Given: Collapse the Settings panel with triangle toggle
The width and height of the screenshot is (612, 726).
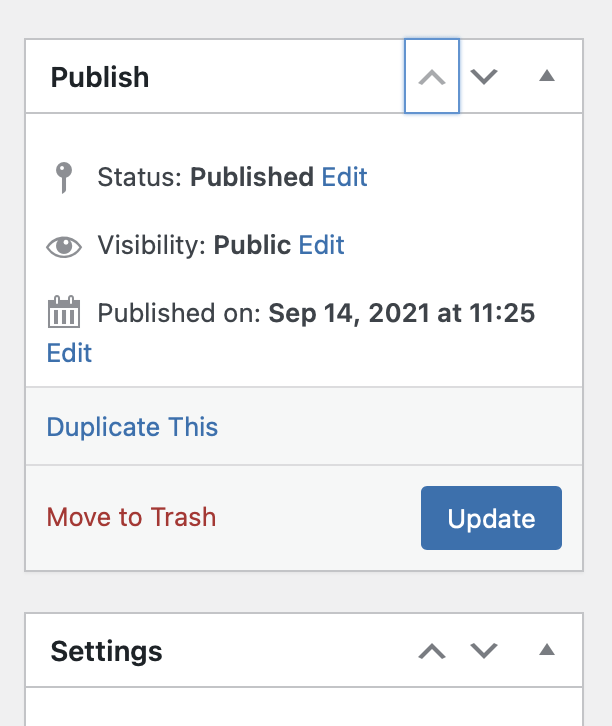Looking at the screenshot, I should (546, 650).
